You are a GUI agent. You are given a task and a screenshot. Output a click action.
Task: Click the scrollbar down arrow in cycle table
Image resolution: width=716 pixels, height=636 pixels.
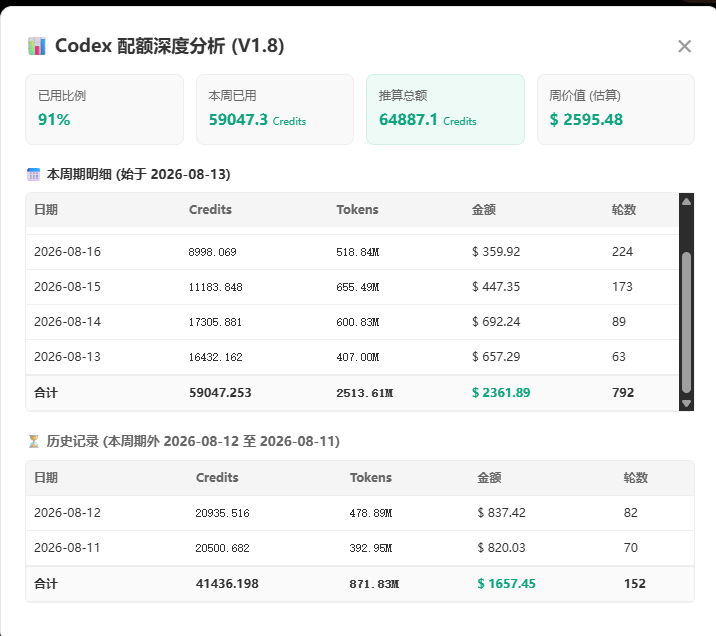click(x=686, y=404)
